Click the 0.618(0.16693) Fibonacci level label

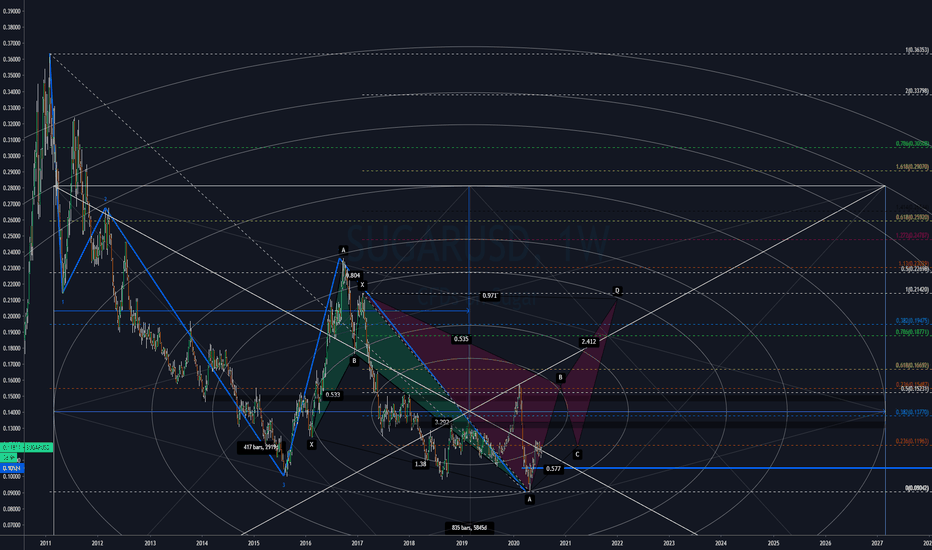(912, 366)
